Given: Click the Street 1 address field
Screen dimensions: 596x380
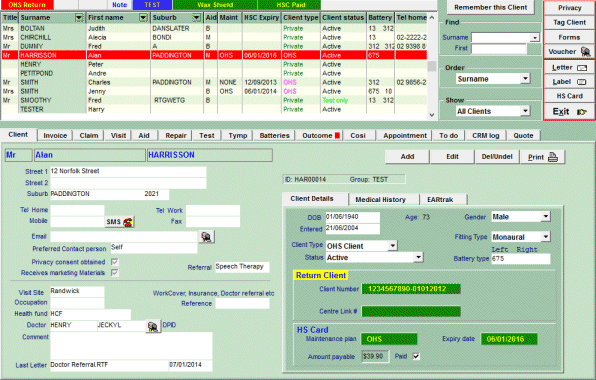Looking at the screenshot, I should (x=128, y=171).
